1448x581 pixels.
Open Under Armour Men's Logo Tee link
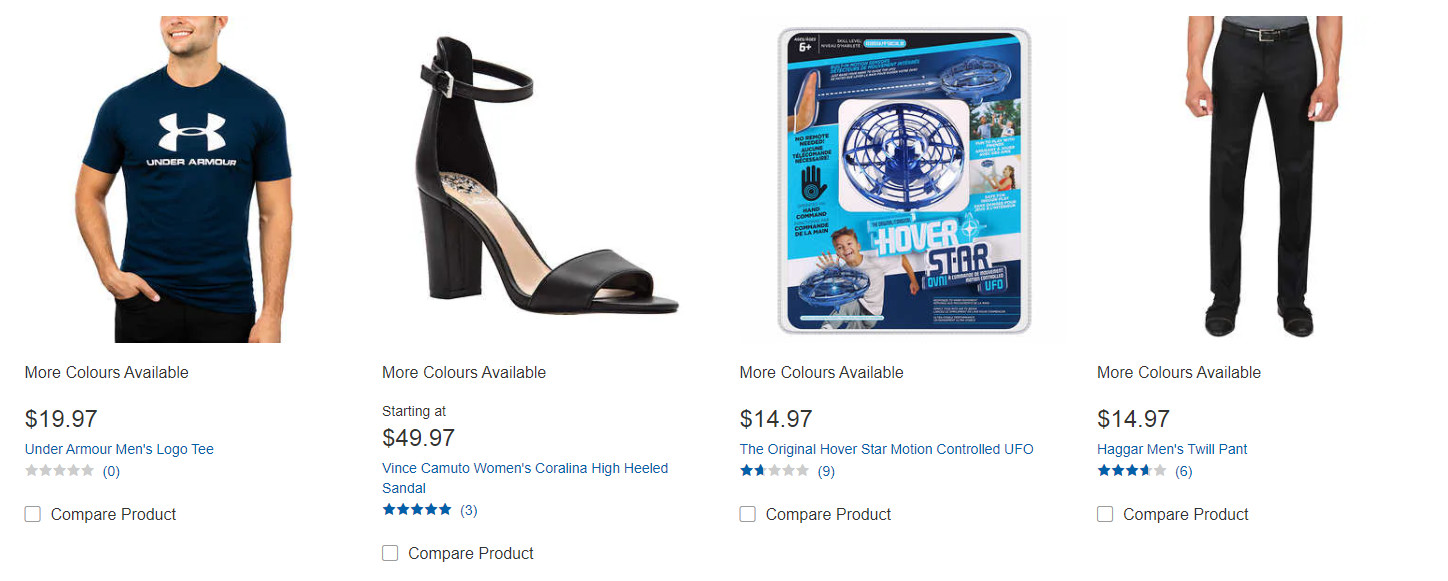119,449
